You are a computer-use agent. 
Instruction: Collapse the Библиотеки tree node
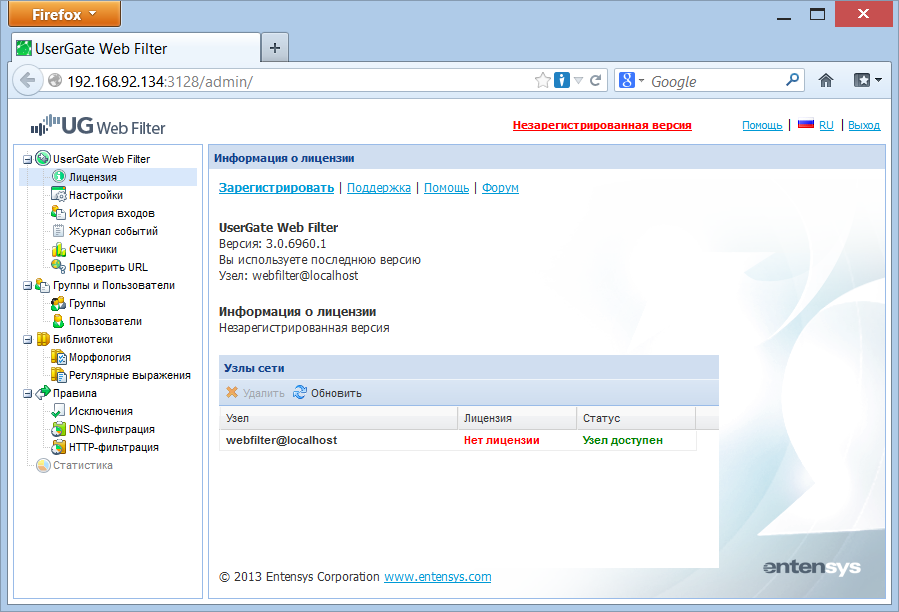click(27, 339)
